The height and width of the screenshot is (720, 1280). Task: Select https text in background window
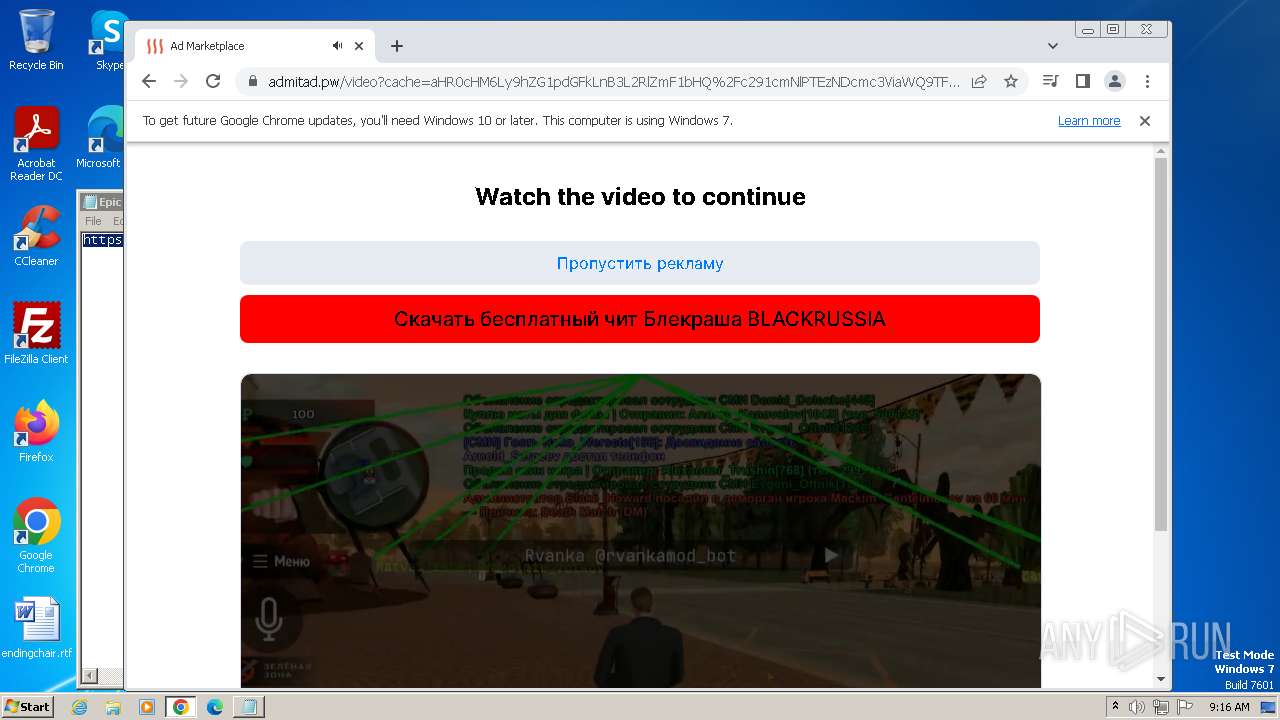[102, 240]
